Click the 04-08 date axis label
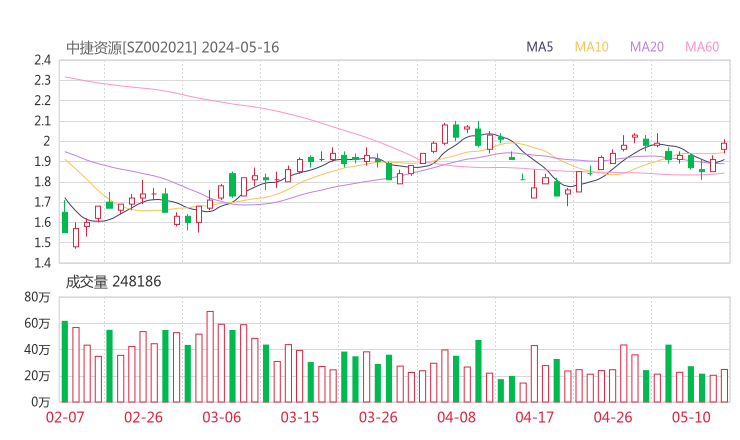The height and width of the screenshot is (440, 740). tap(456, 417)
